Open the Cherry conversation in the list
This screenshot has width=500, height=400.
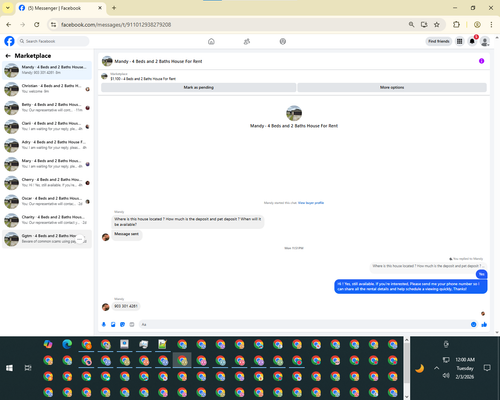point(47,183)
